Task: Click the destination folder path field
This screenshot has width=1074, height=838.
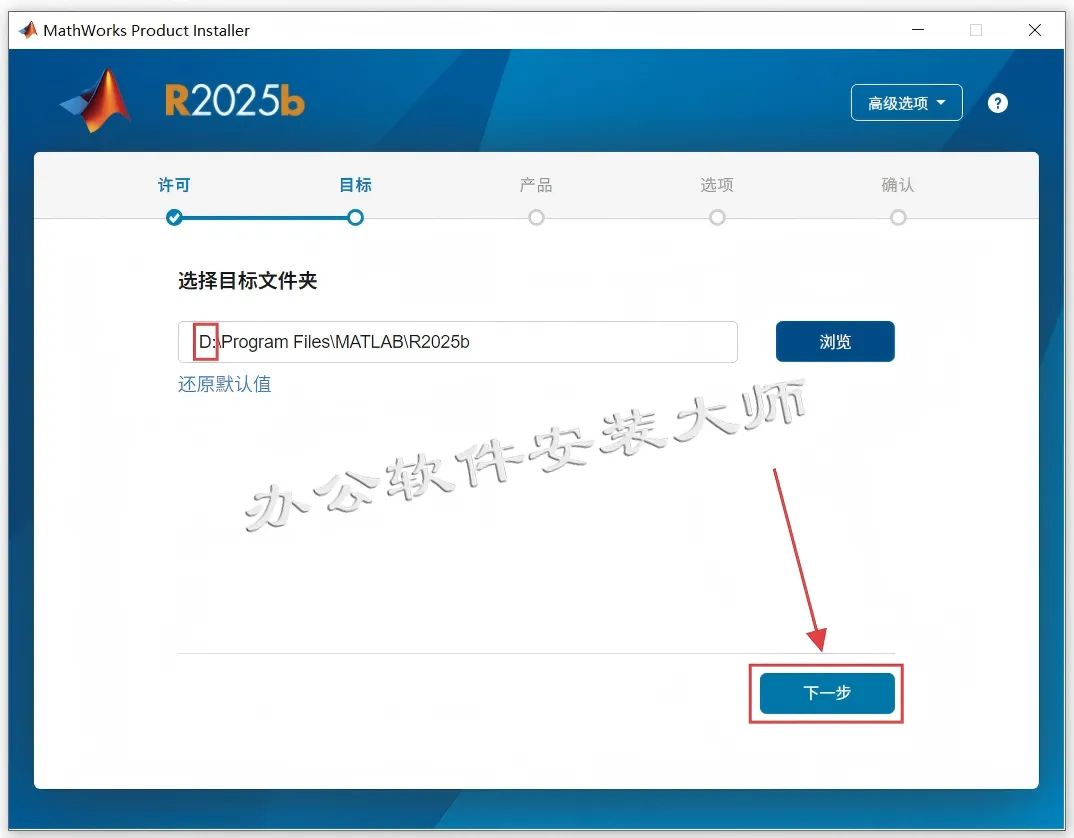Action: [x=458, y=341]
